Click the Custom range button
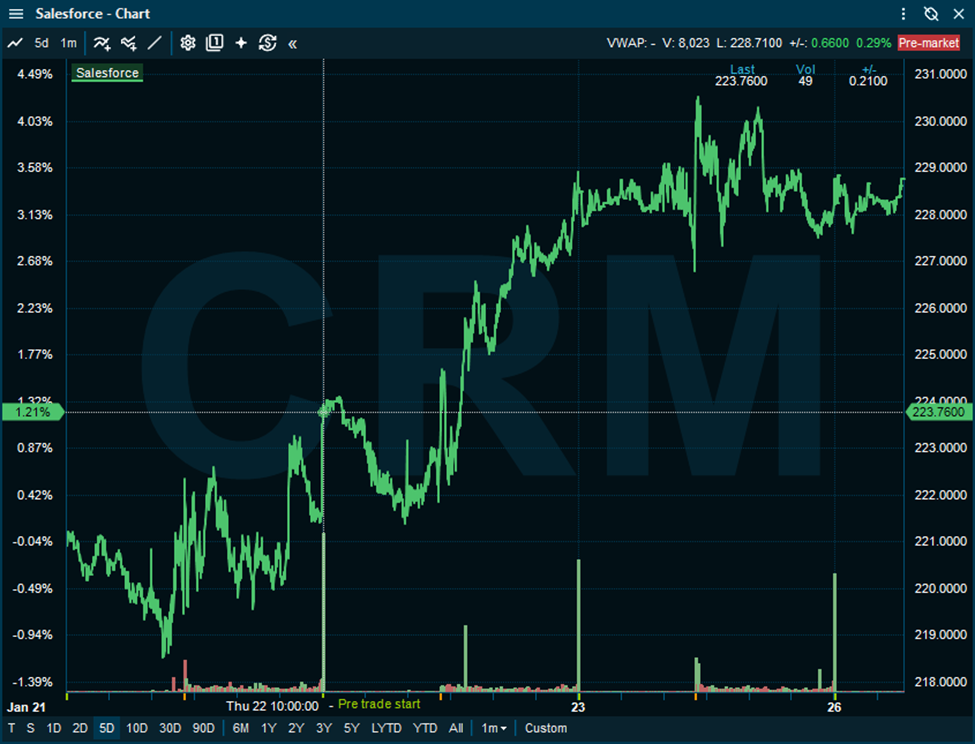The image size is (975, 744). 546,728
